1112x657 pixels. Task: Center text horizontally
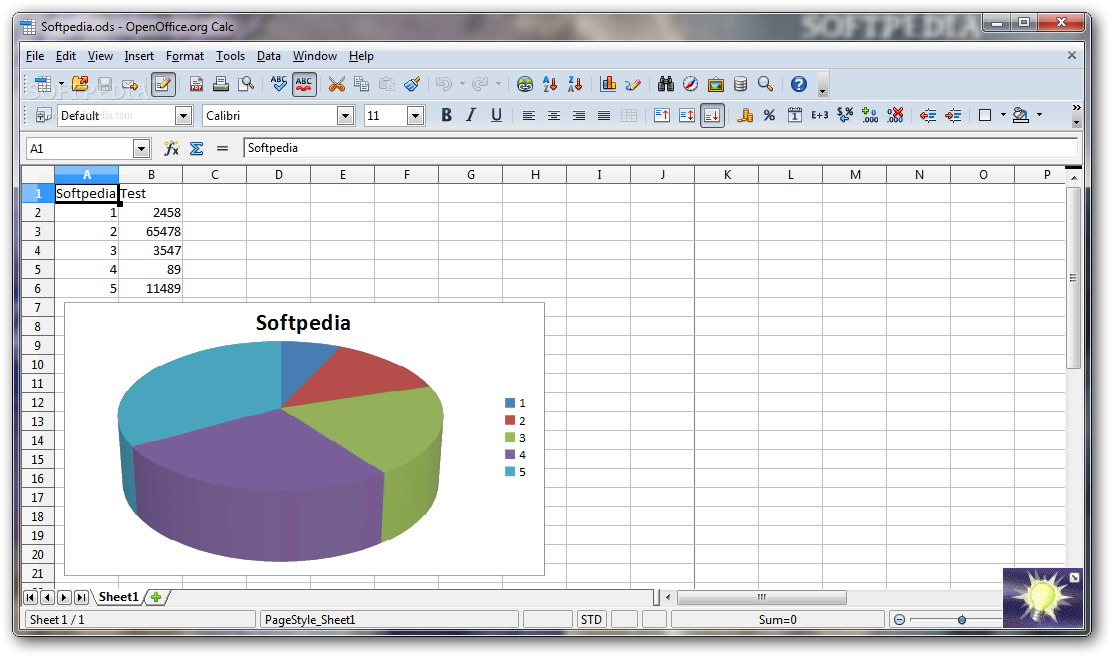coord(554,115)
